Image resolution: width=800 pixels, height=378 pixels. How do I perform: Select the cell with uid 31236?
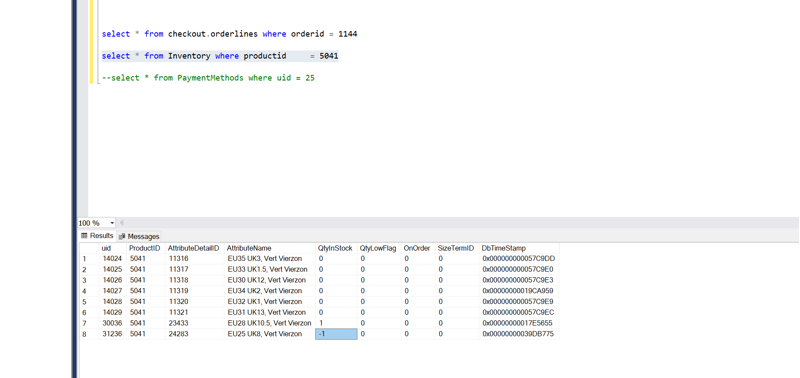click(x=112, y=334)
